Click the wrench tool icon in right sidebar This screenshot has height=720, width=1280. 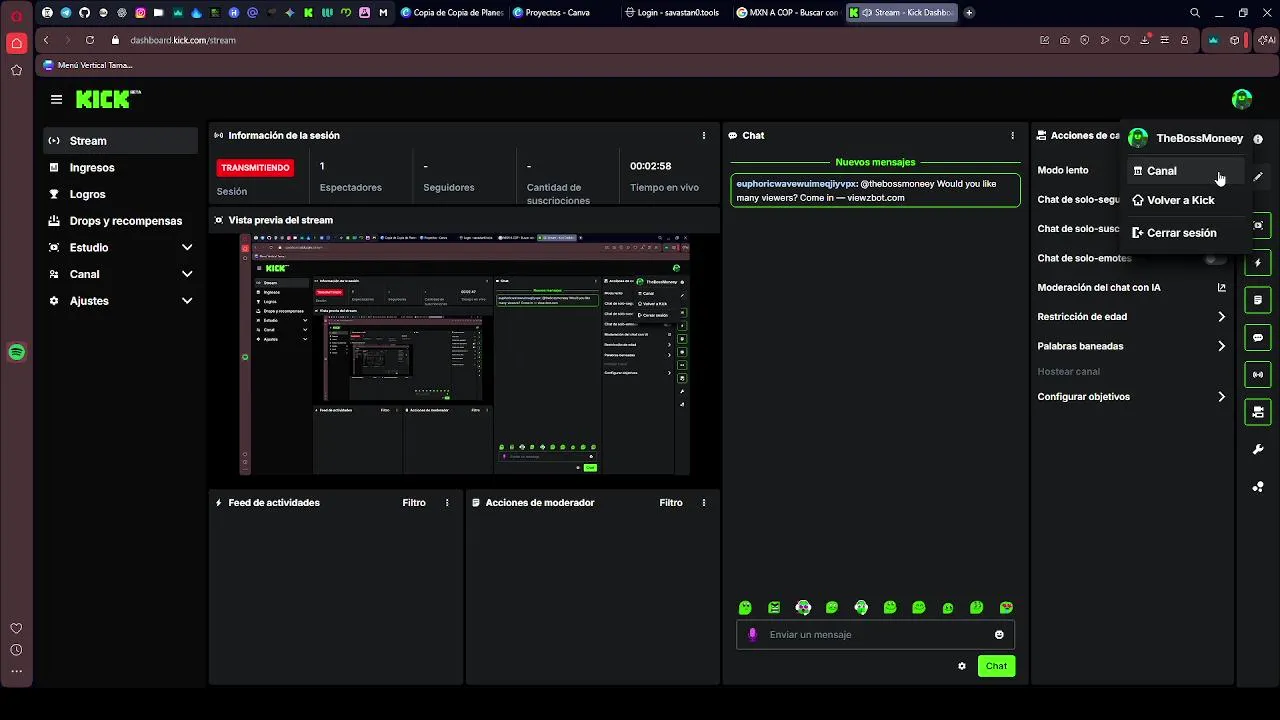pyautogui.click(x=1258, y=450)
